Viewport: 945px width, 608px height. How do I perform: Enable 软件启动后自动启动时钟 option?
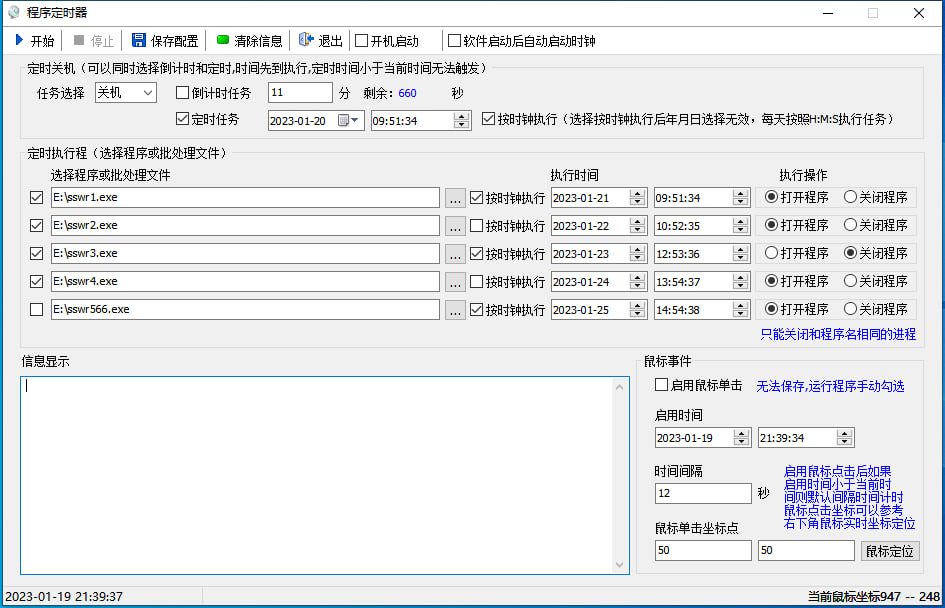pyautogui.click(x=455, y=41)
